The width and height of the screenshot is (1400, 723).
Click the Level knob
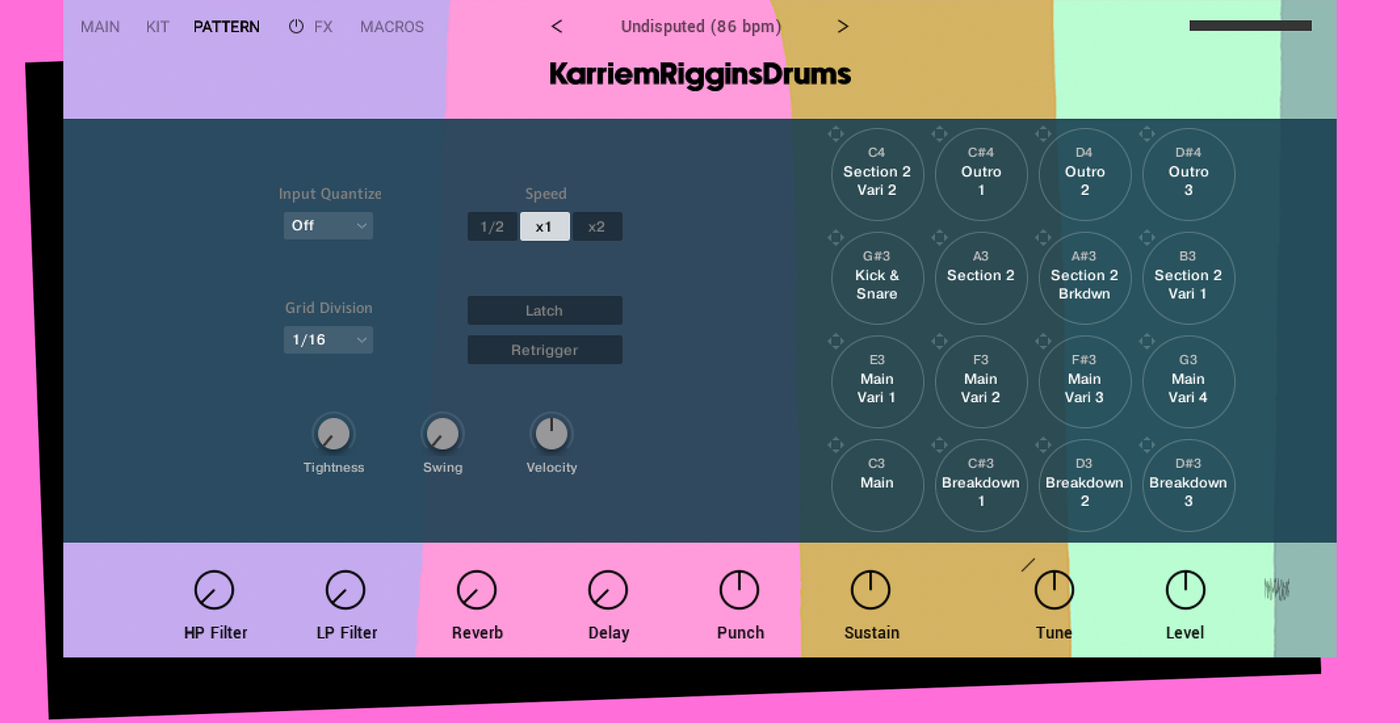point(1186,591)
